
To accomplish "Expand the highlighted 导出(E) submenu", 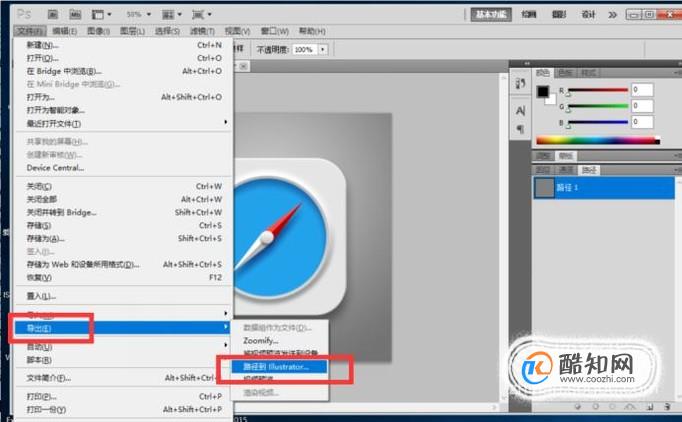I will 123,328.
